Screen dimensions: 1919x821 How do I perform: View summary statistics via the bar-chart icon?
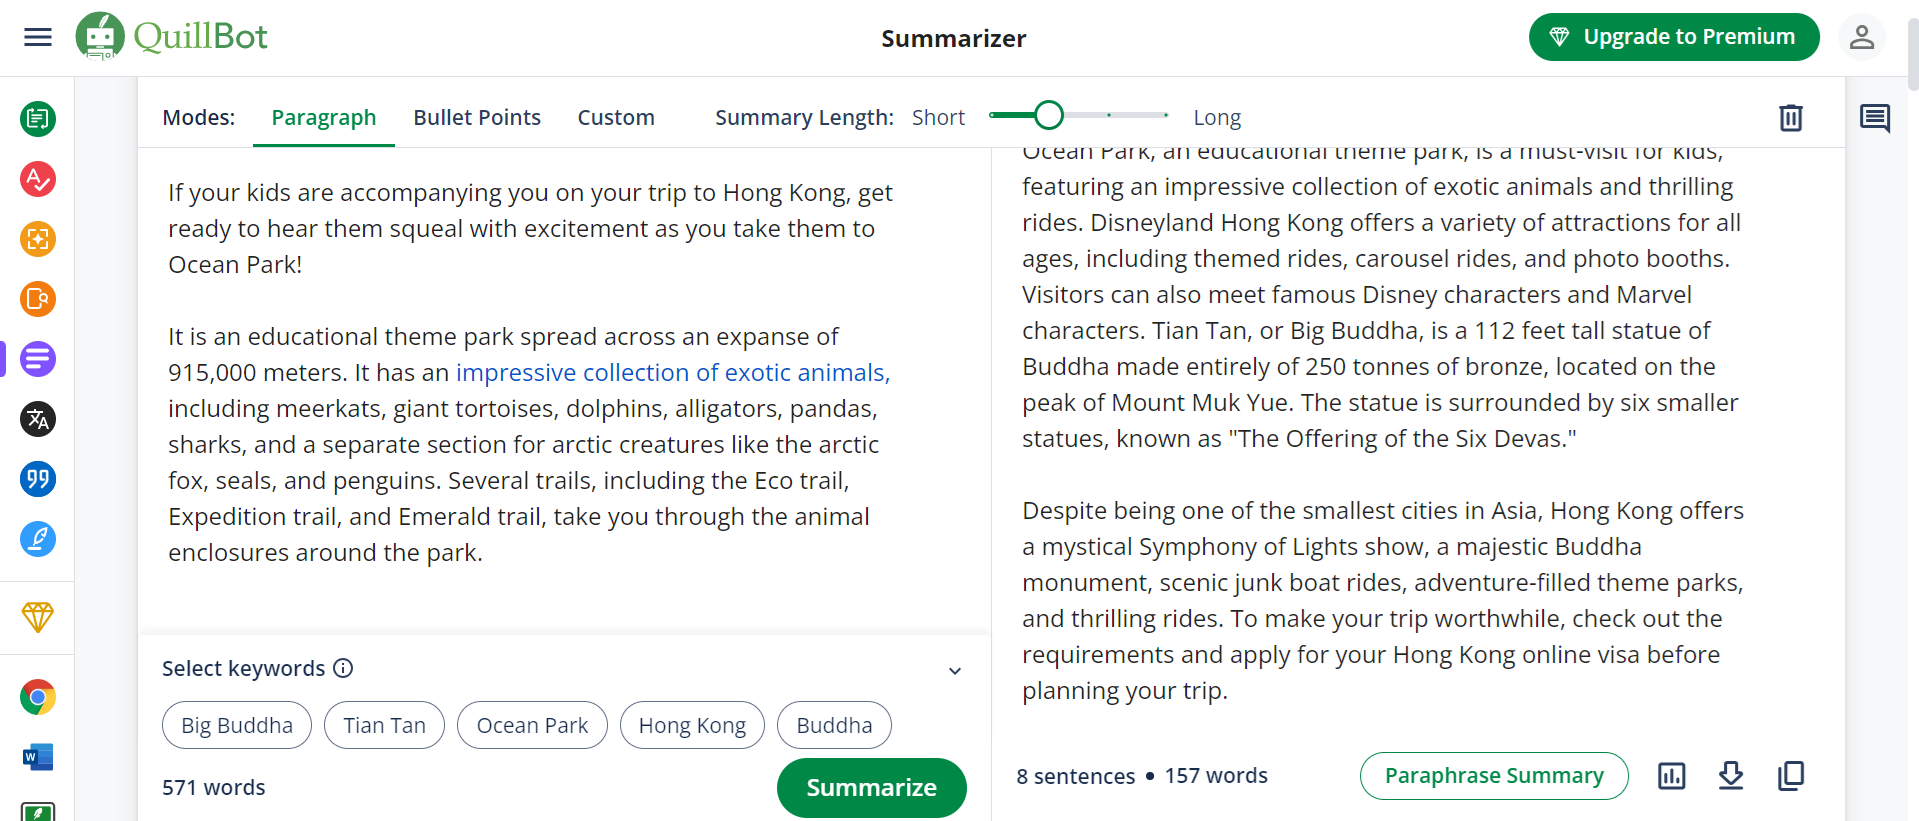point(1671,775)
